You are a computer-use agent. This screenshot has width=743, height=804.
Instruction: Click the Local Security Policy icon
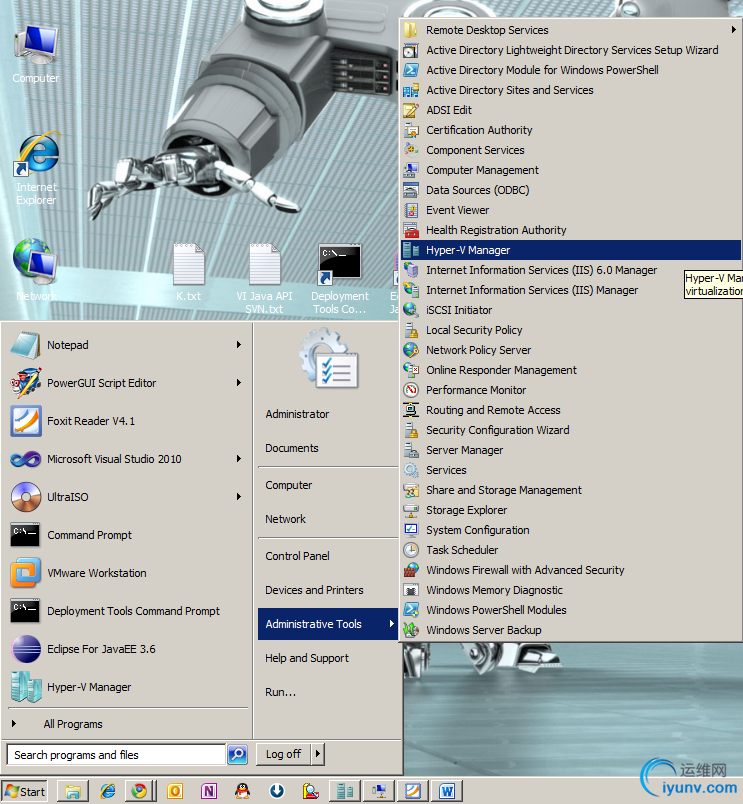tap(411, 330)
